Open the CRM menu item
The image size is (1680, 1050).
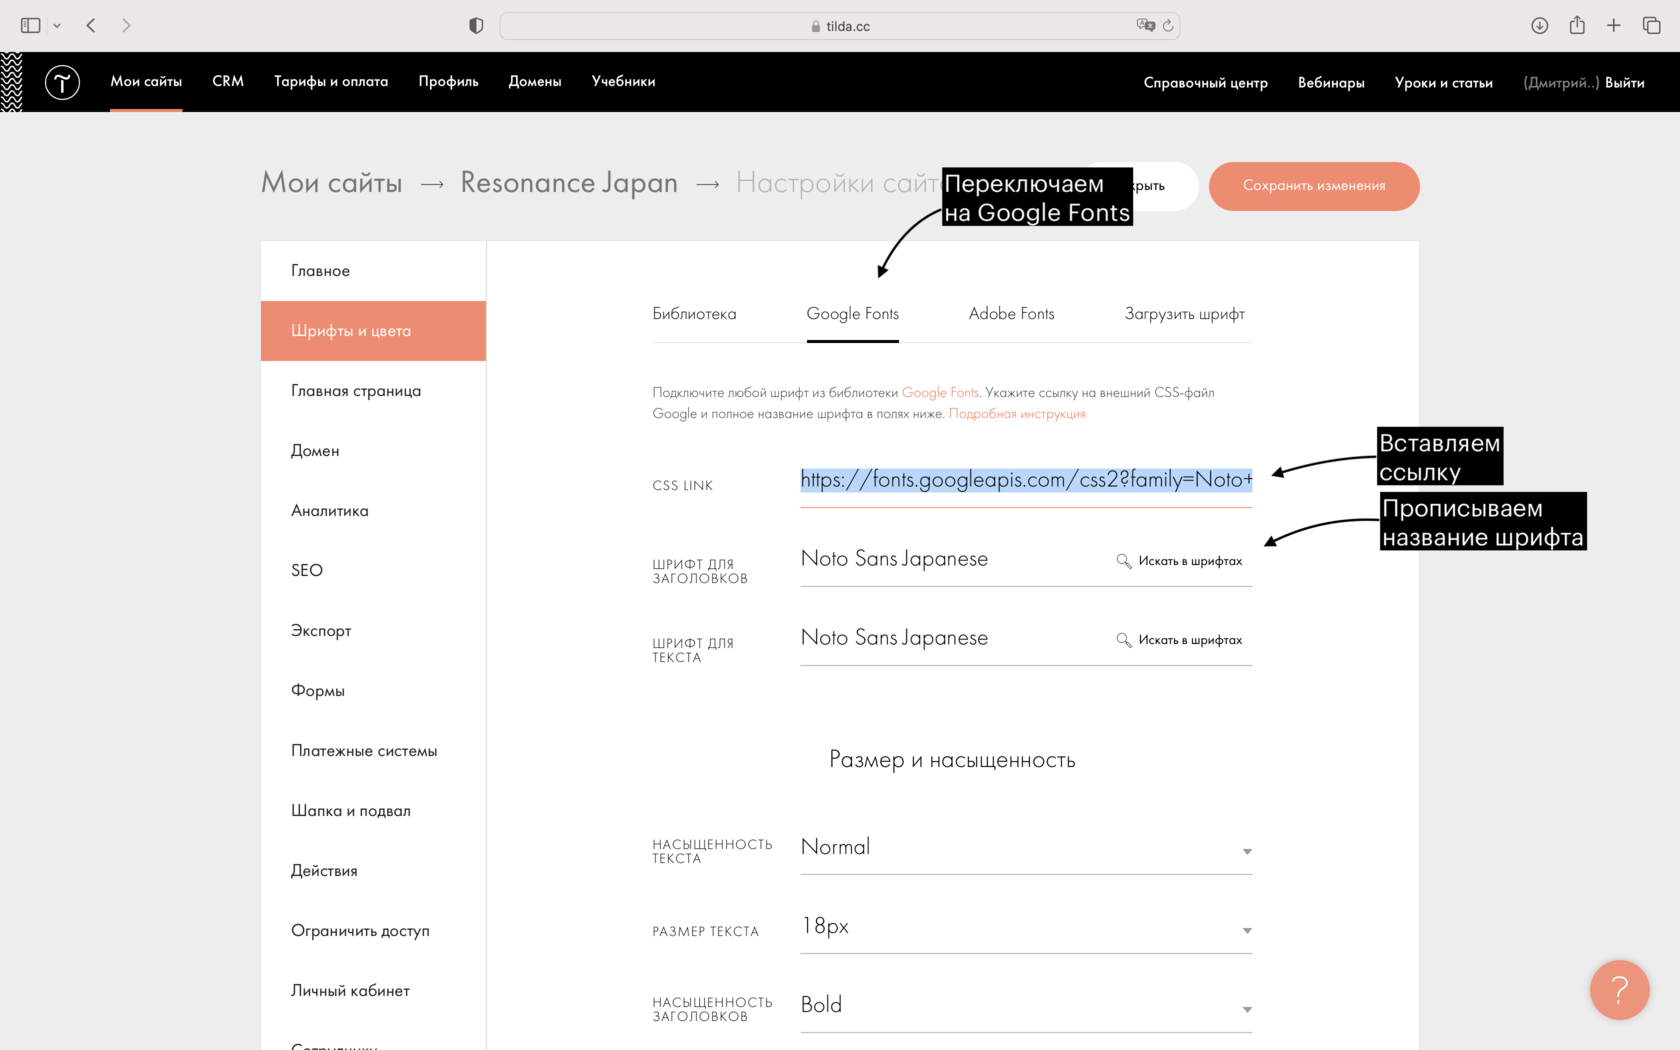coord(228,81)
